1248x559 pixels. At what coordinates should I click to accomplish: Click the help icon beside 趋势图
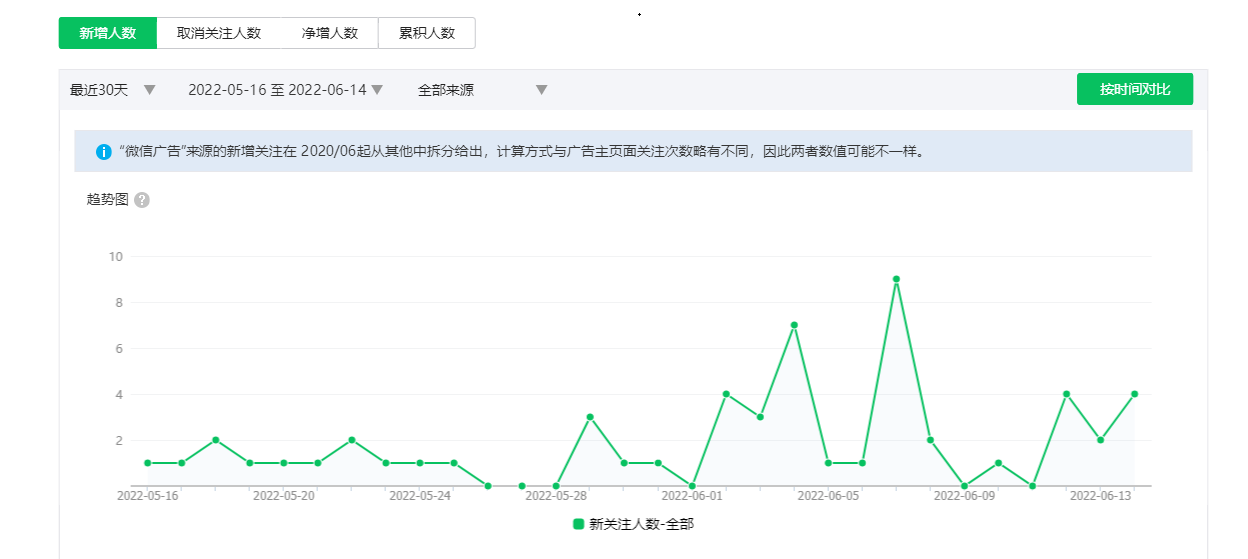(142, 200)
